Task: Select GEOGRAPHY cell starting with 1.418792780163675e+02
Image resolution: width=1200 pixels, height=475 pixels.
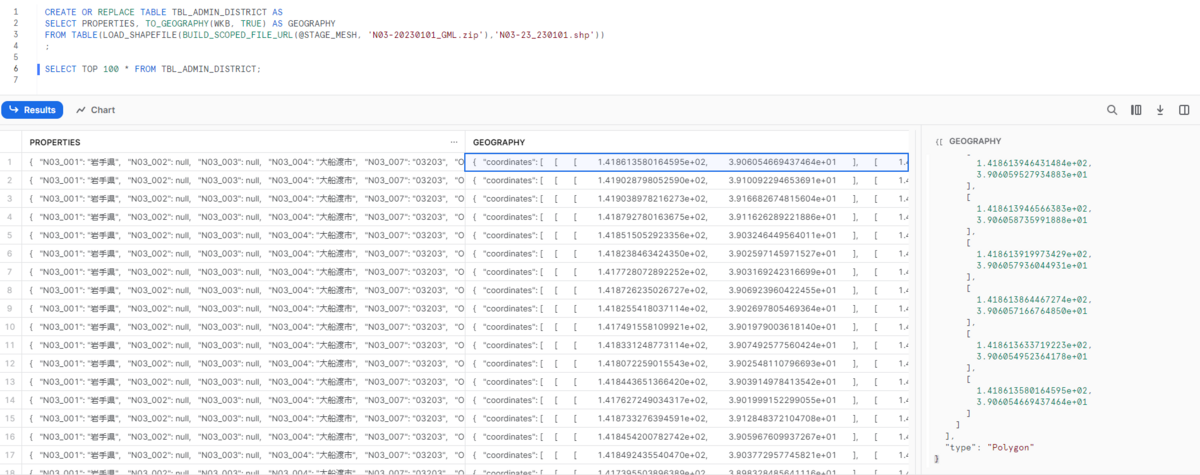Action: (x=688, y=215)
